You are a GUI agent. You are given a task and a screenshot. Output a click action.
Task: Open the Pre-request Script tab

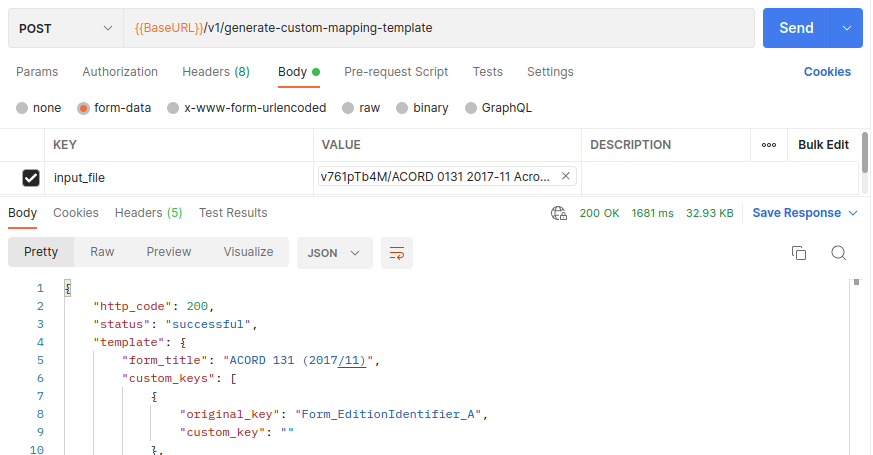[x=396, y=72]
